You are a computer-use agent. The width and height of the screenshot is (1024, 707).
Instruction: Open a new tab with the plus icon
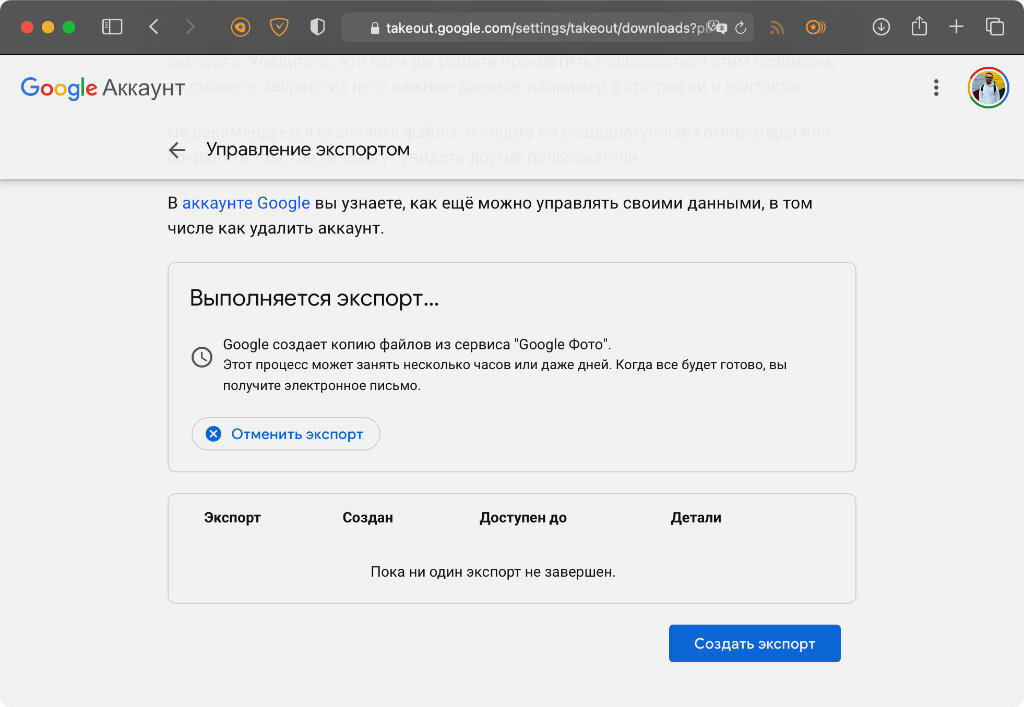click(x=956, y=27)
